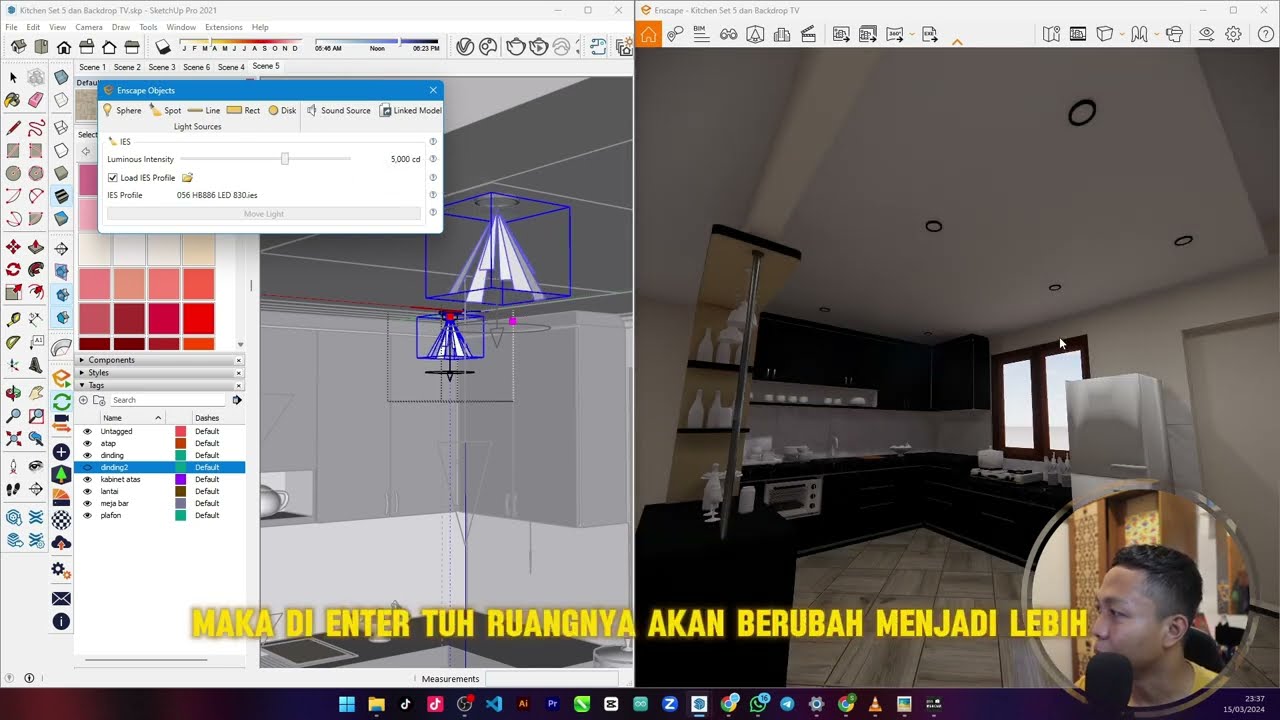Open the SketchUp Camera menu
Viewport: 1280px width, 720px height.
[x=89, y=27]
